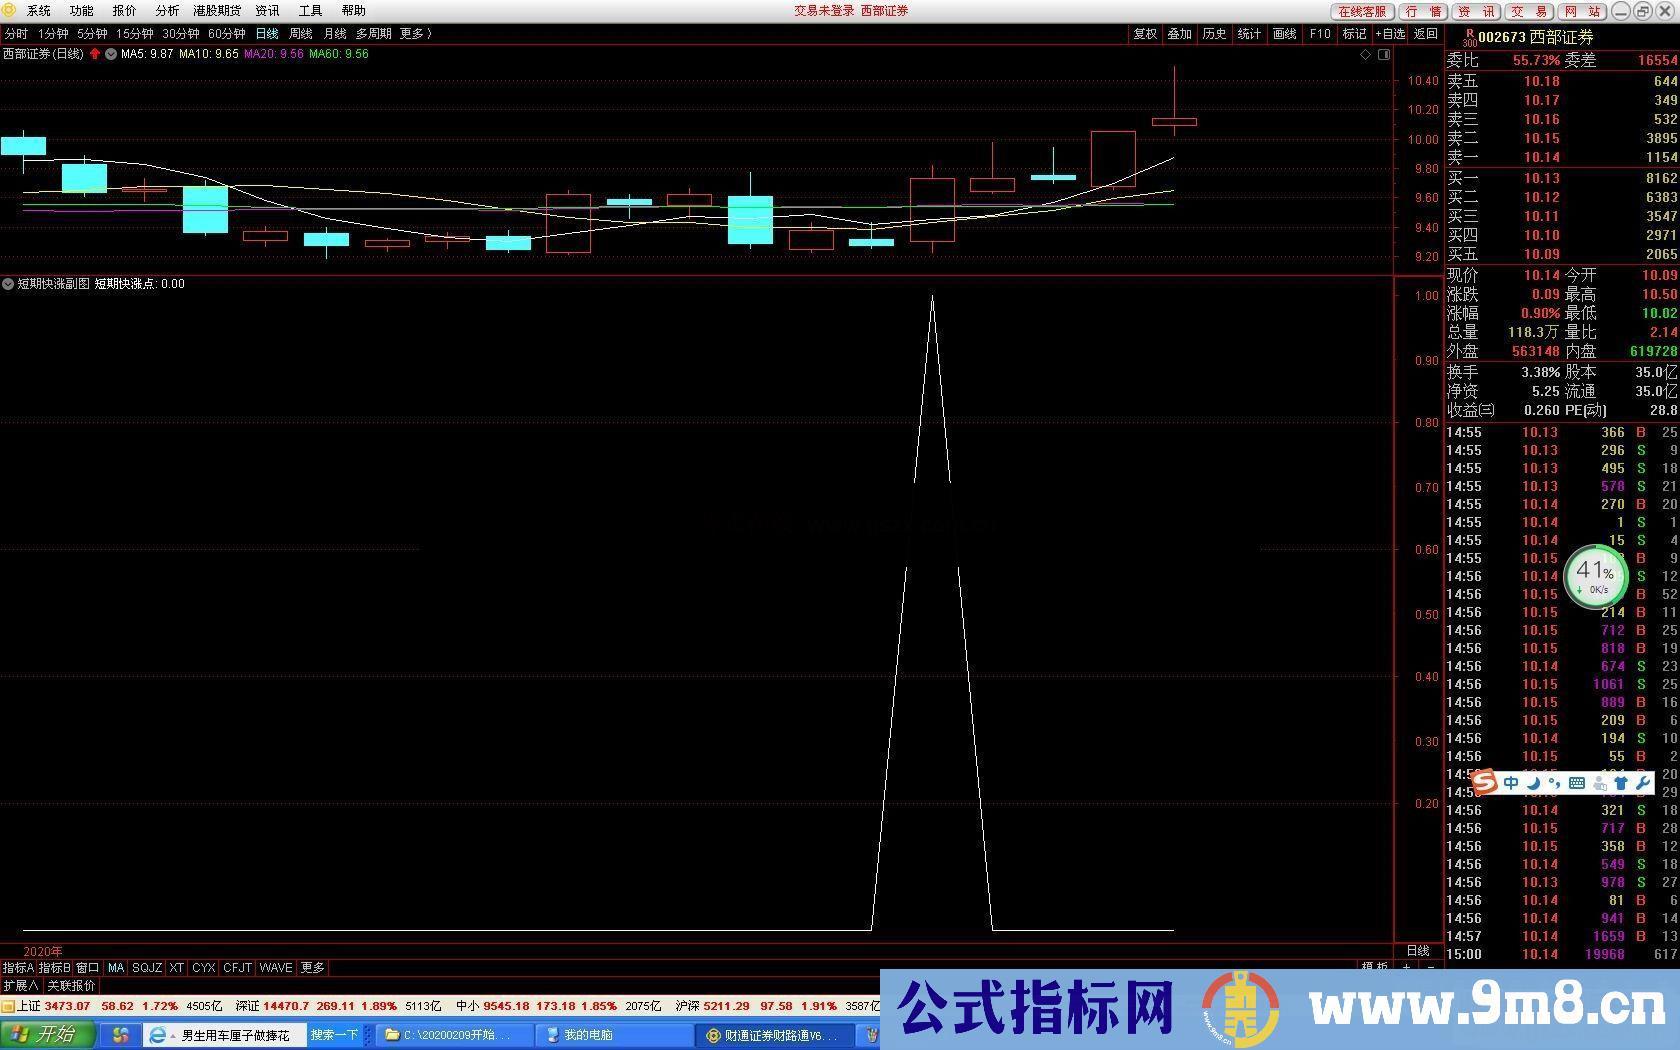This screenshot has width=1680, height=1050.
Task: Open F10 company information
Action: (1319, 33)
